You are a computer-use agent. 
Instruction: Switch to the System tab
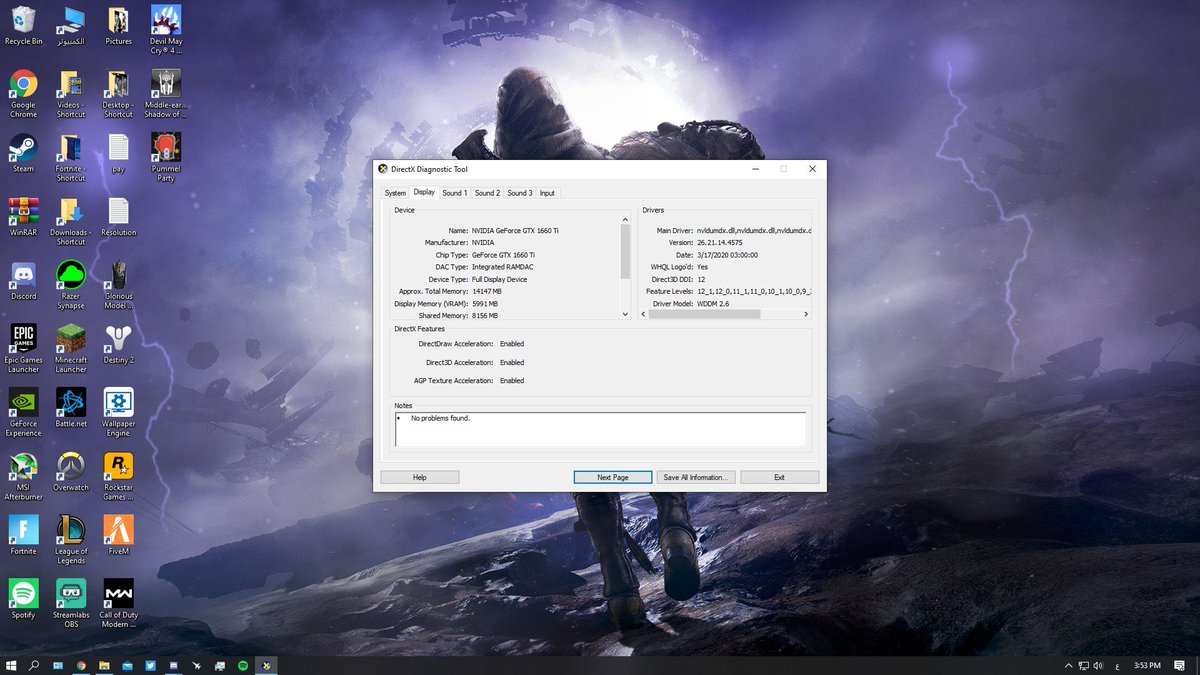395,193
